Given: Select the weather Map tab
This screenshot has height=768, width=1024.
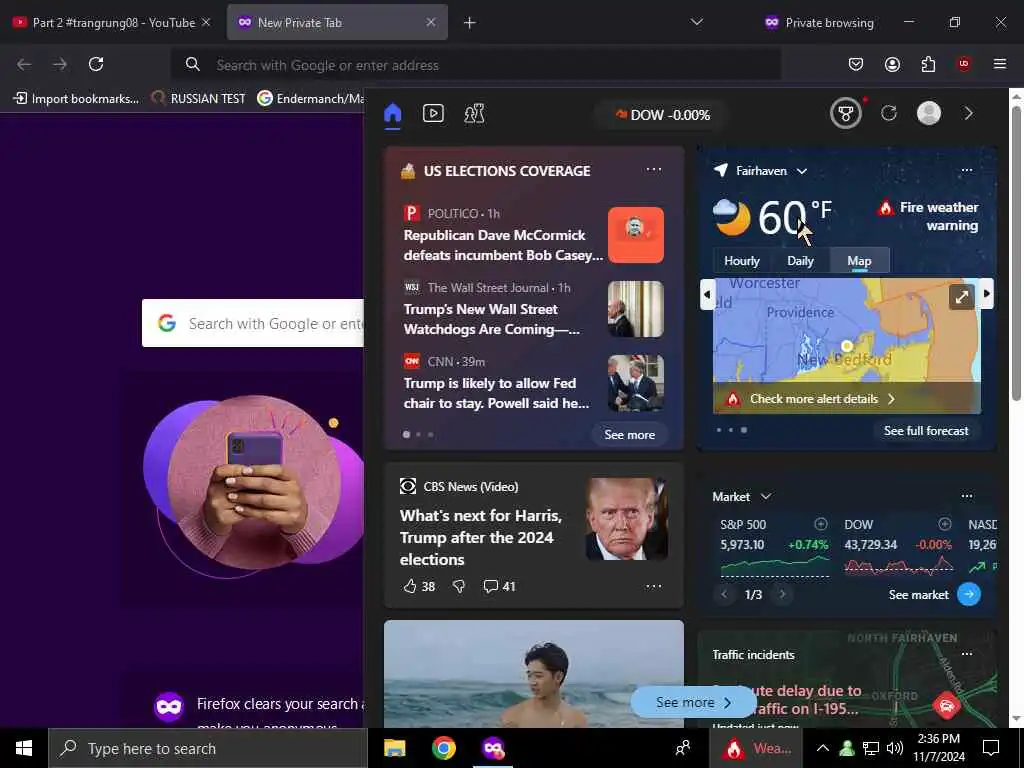Looking at the screenshot, I should [859, 261].
